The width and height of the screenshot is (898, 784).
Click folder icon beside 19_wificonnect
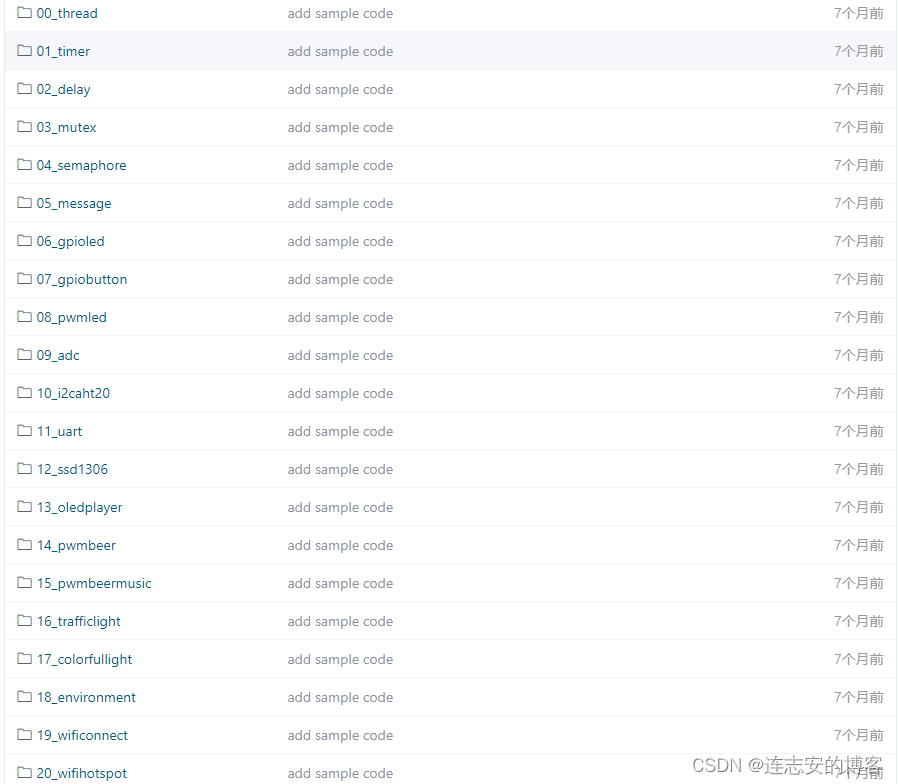[x=24, y=734]
